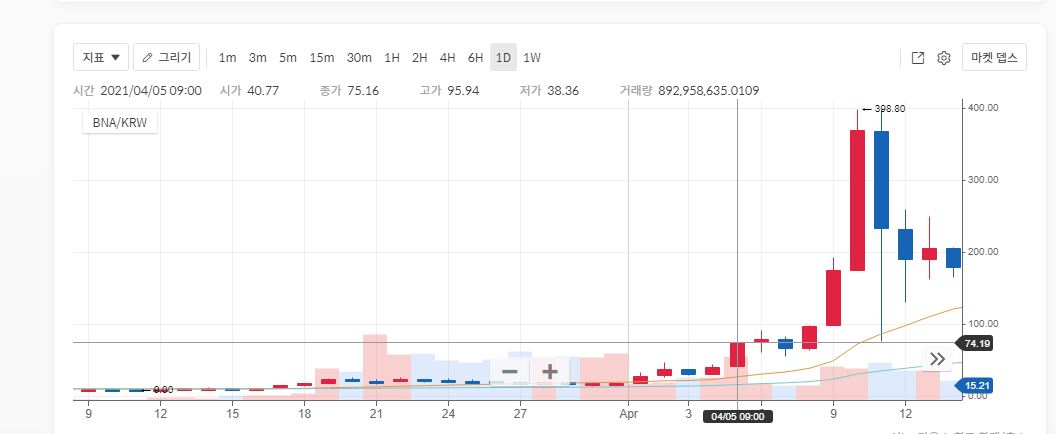Click the 그리기 drawing button

click(166, 57)
